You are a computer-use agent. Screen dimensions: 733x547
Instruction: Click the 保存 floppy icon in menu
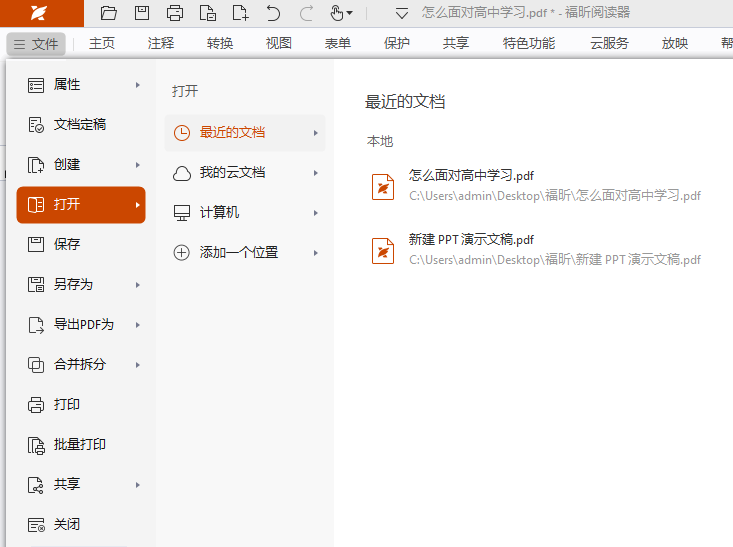click(x=36, y=245)
